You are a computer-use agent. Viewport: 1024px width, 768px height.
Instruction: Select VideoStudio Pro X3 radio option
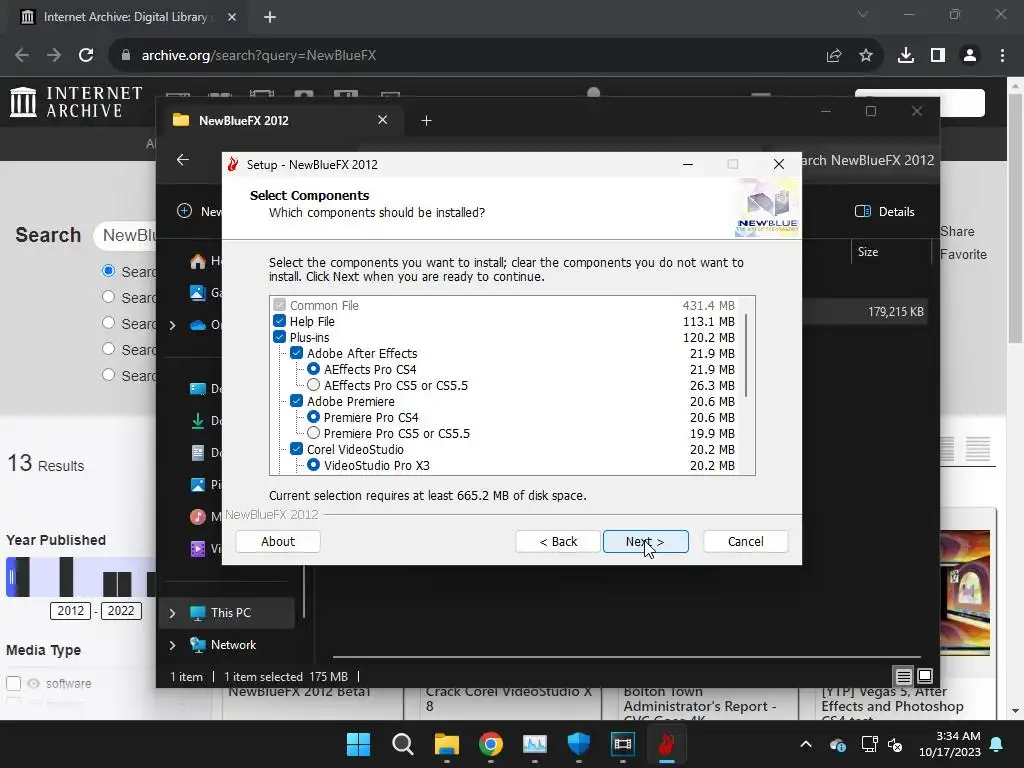point(313,465)
